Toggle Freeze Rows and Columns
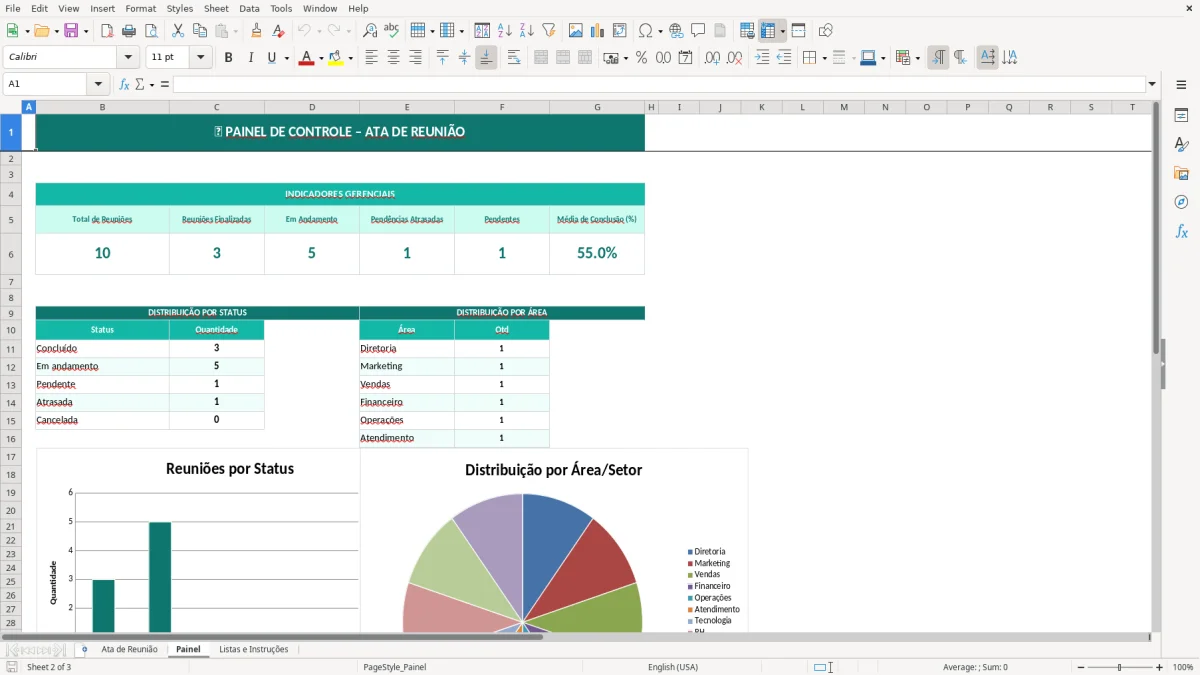 pyautogui.click(x=768, y=31)
